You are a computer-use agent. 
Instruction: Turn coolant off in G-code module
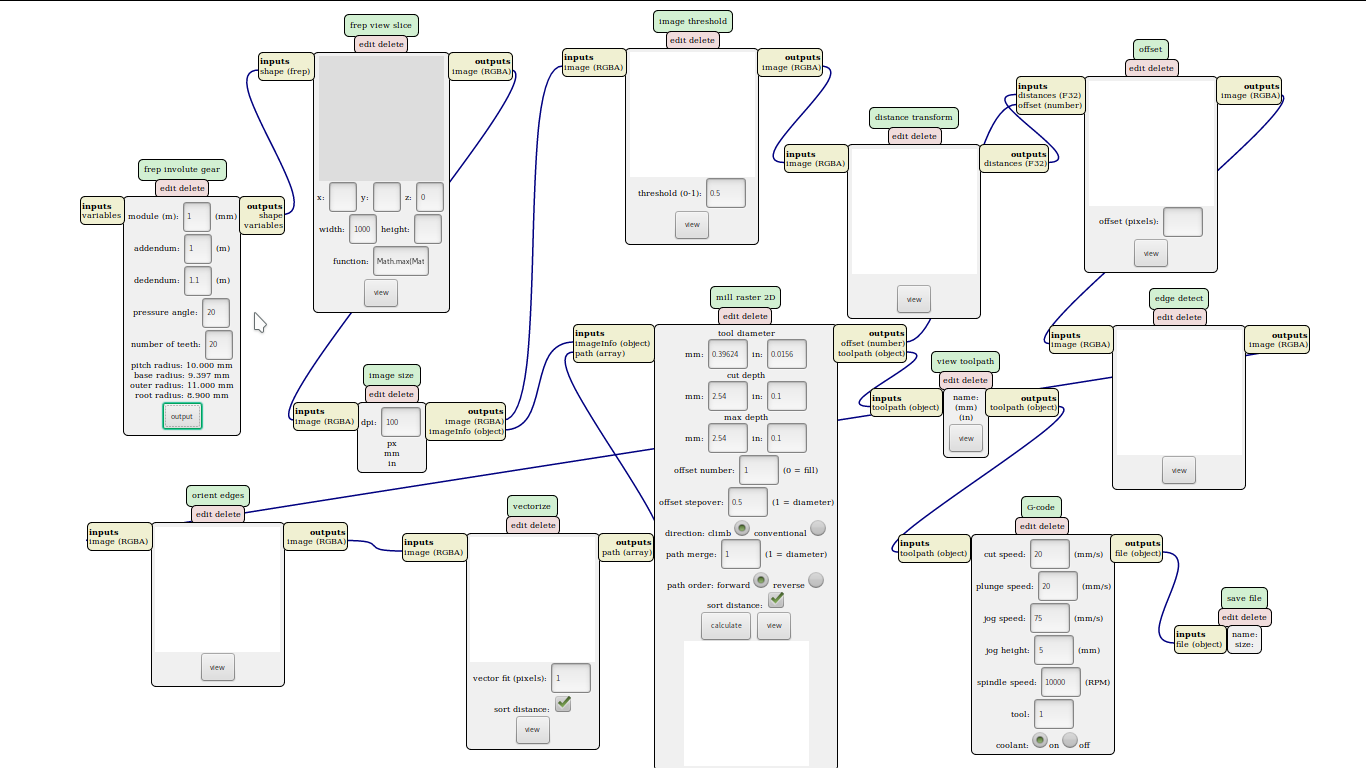coord(1070,741)
